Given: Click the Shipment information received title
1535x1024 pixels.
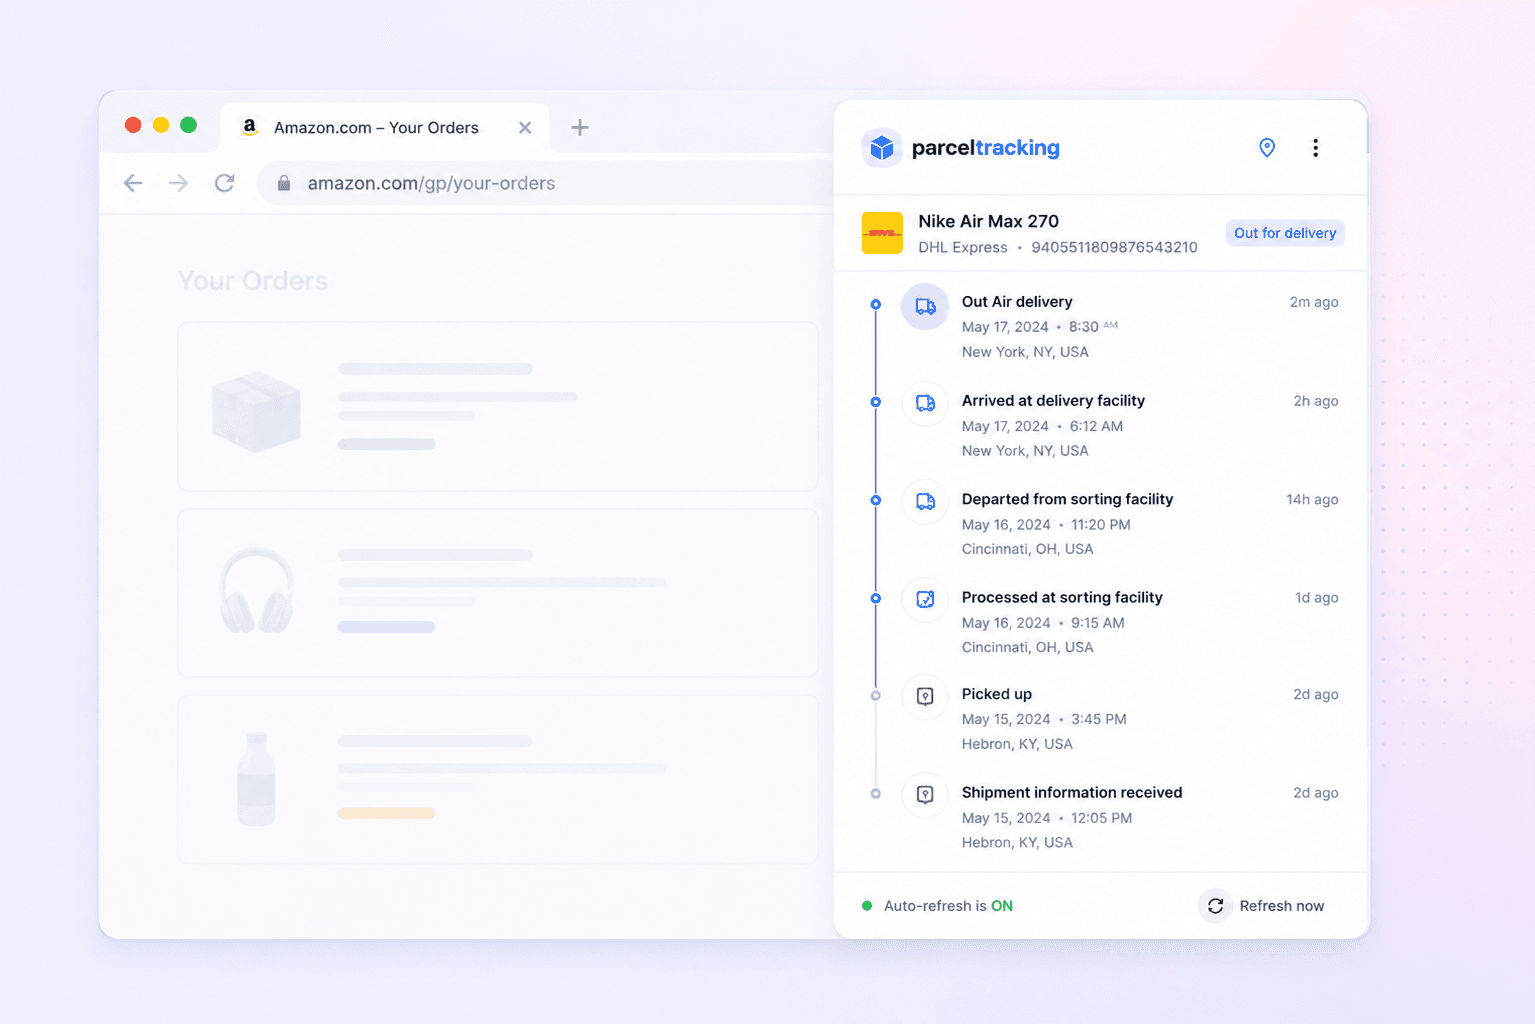Looking at the screenshot, I should pos(1072,792).
